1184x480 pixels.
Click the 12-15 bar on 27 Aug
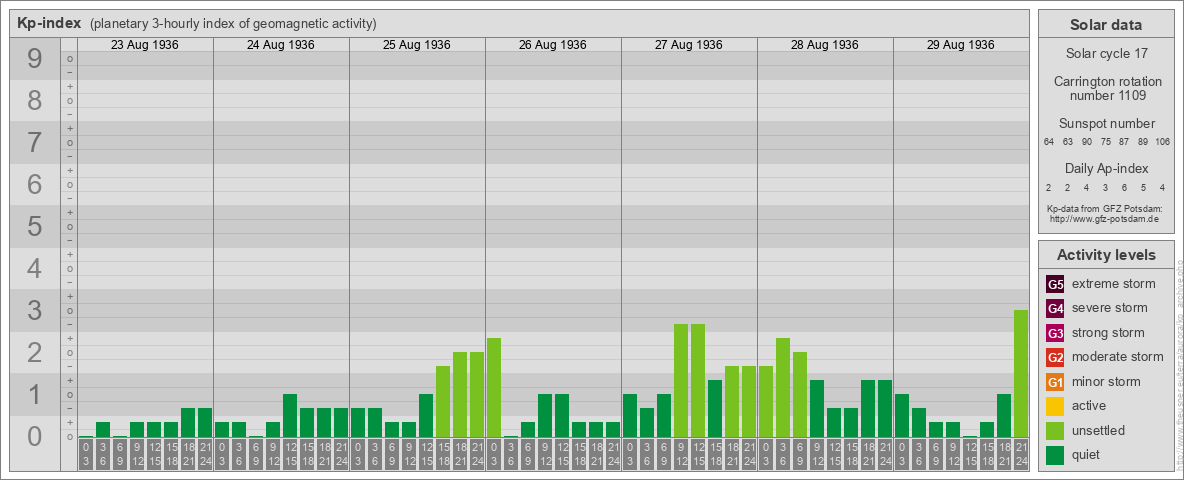[x=698, y=380]
